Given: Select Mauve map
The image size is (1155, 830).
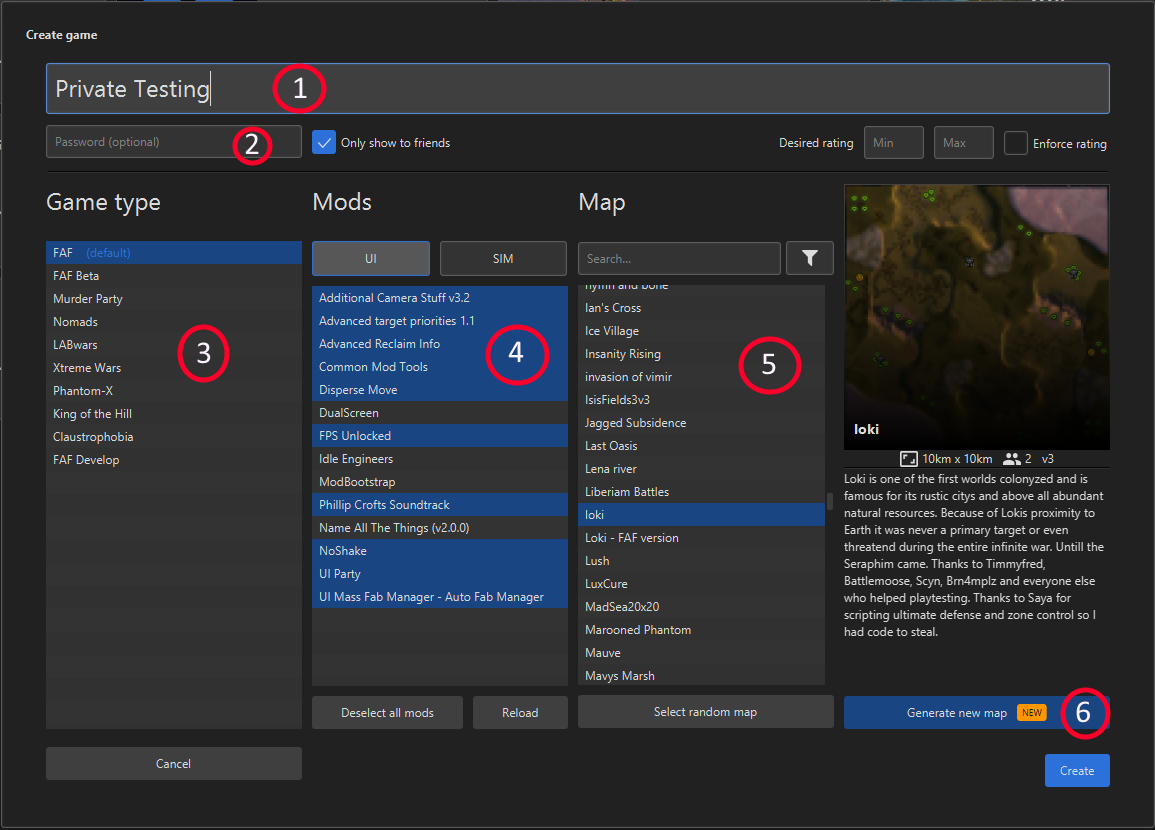Looking at the screenshot, I should pos(701,653).
